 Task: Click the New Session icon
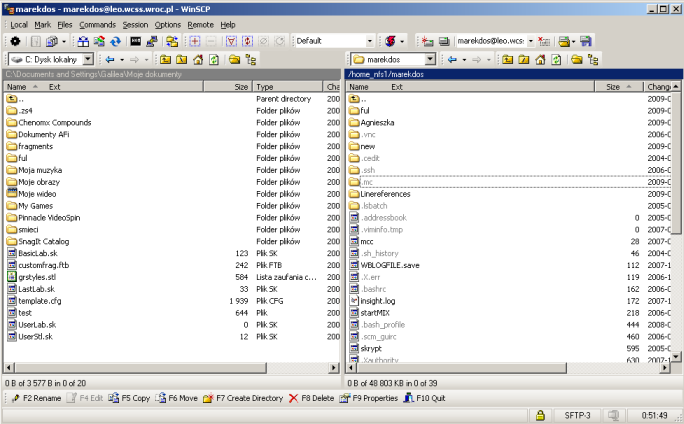[428, 41]
